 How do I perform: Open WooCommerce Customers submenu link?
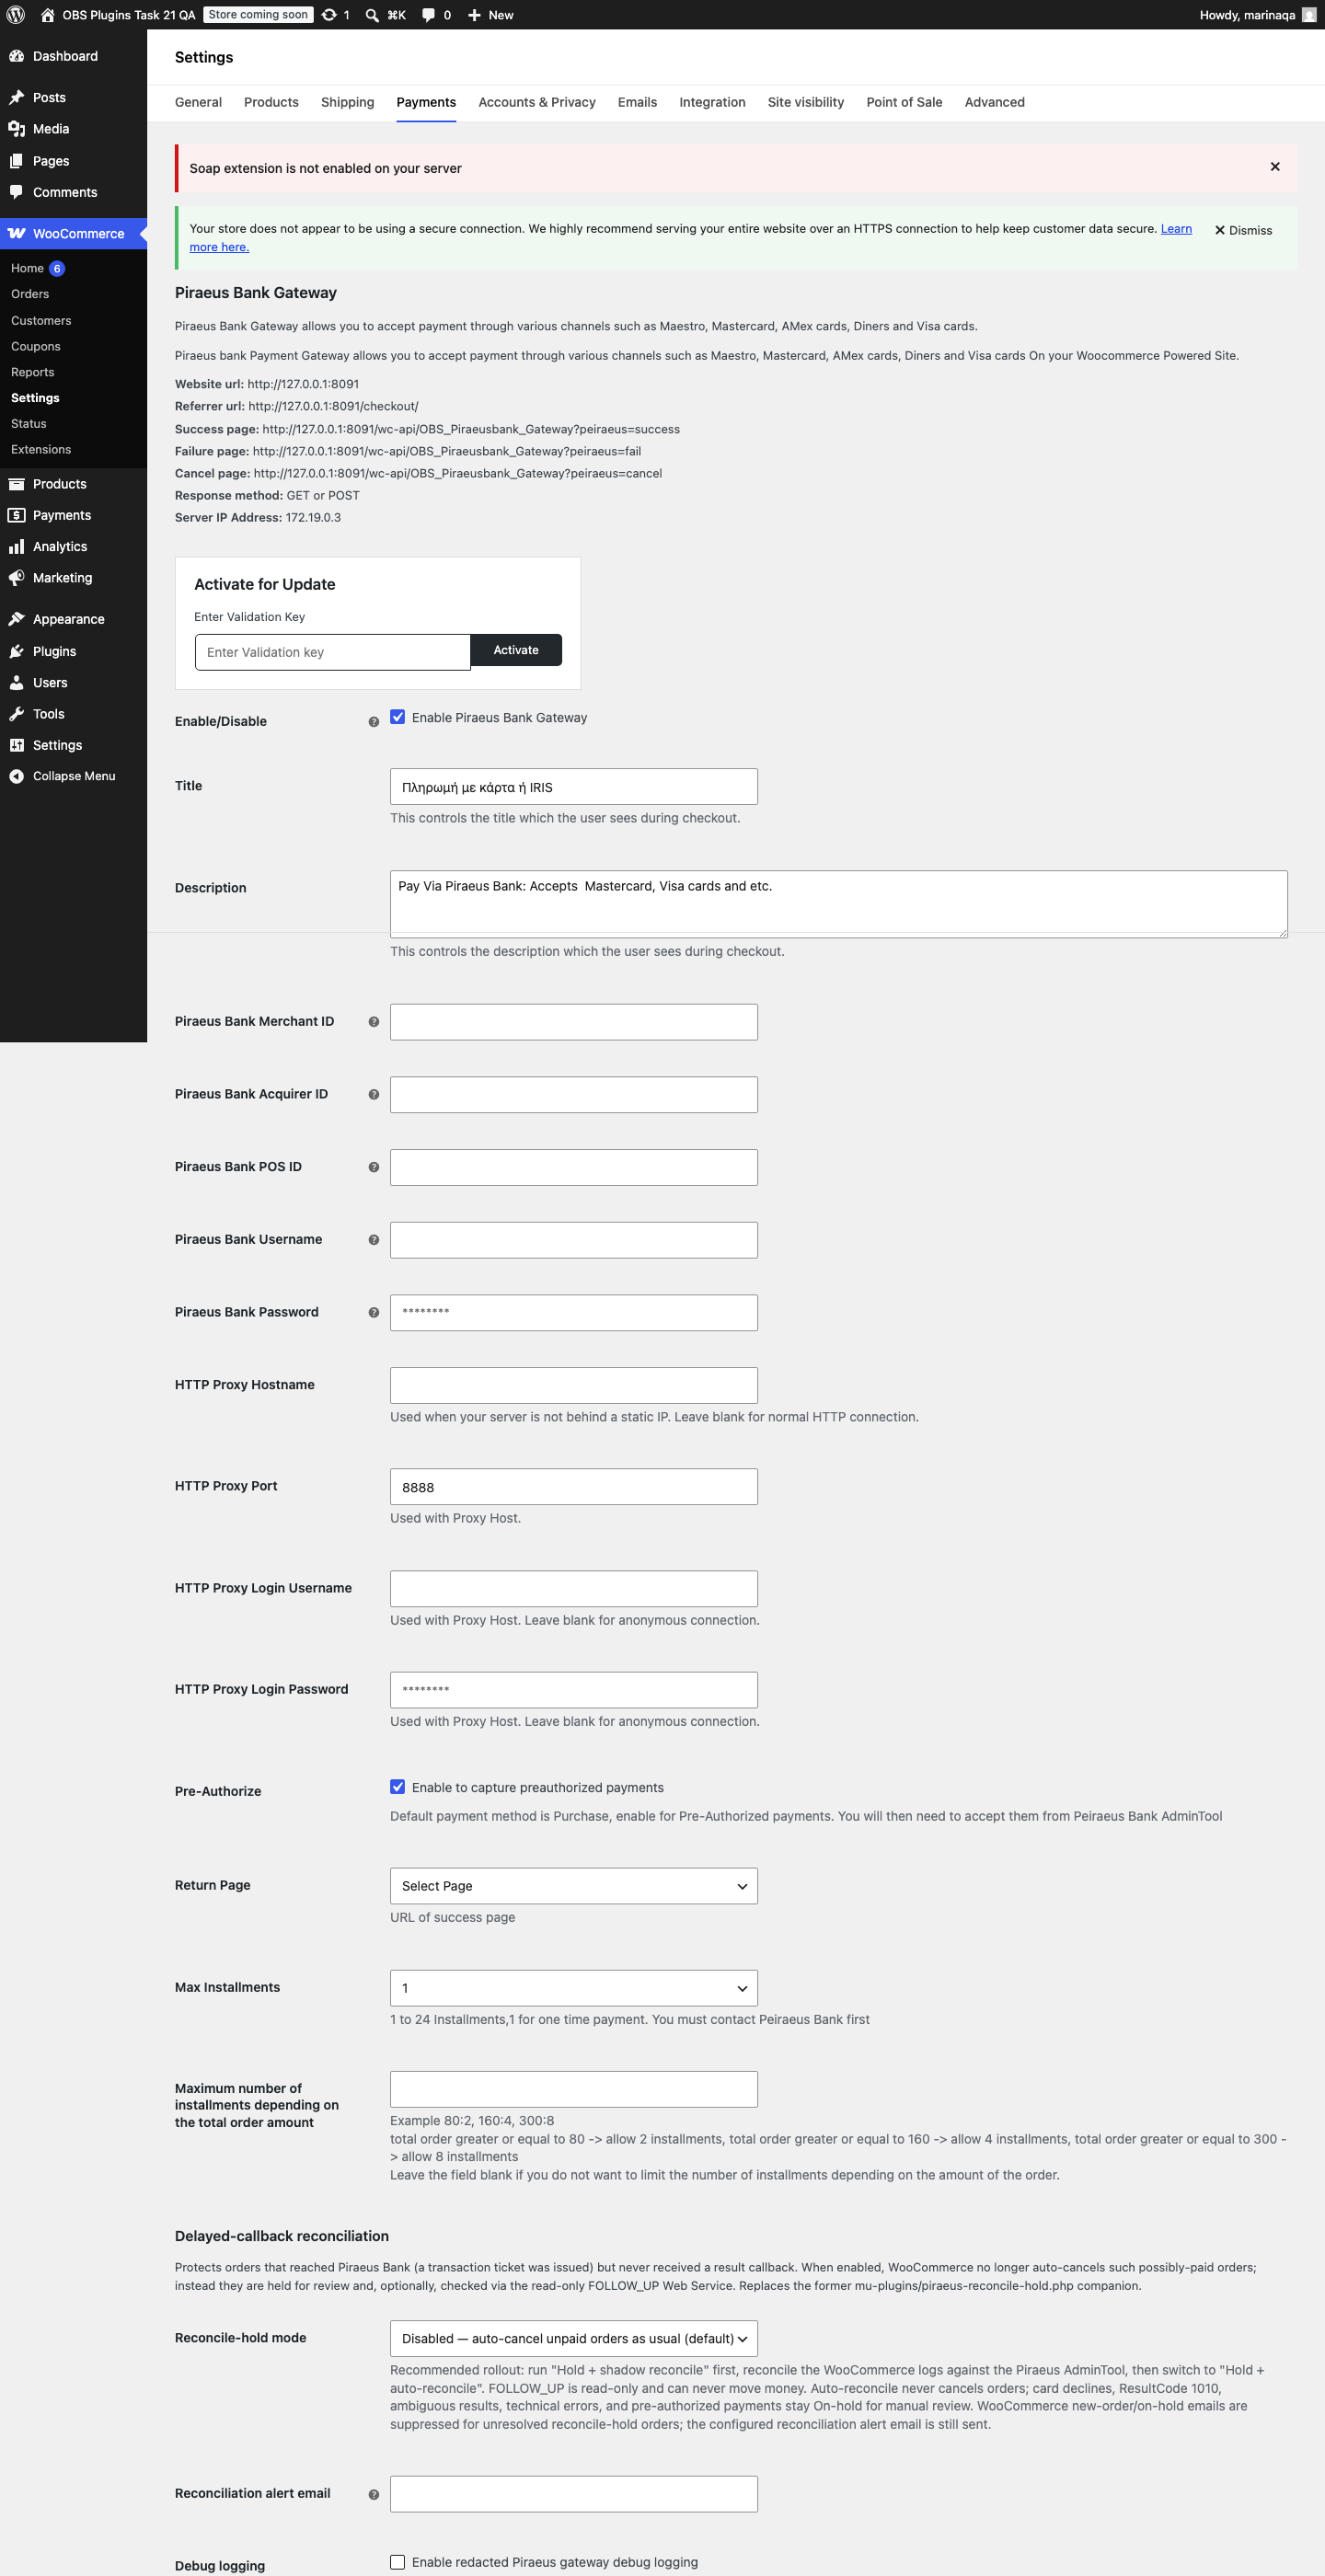[x=41, y=320]
